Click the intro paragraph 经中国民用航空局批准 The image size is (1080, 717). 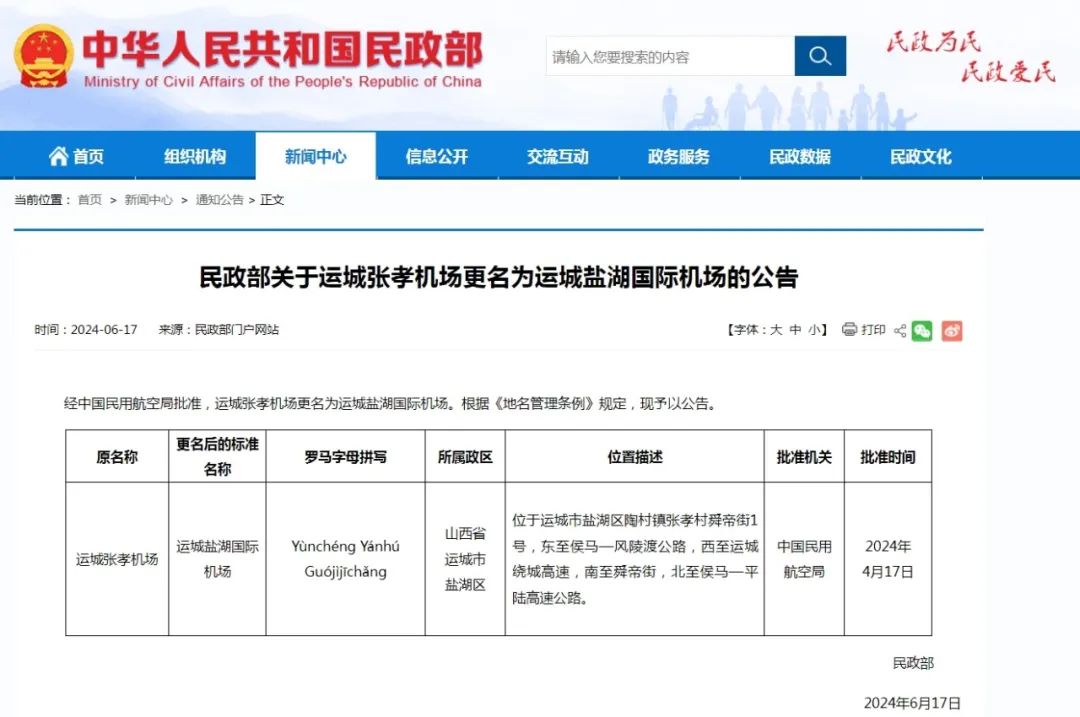click(x=391, y=404)
